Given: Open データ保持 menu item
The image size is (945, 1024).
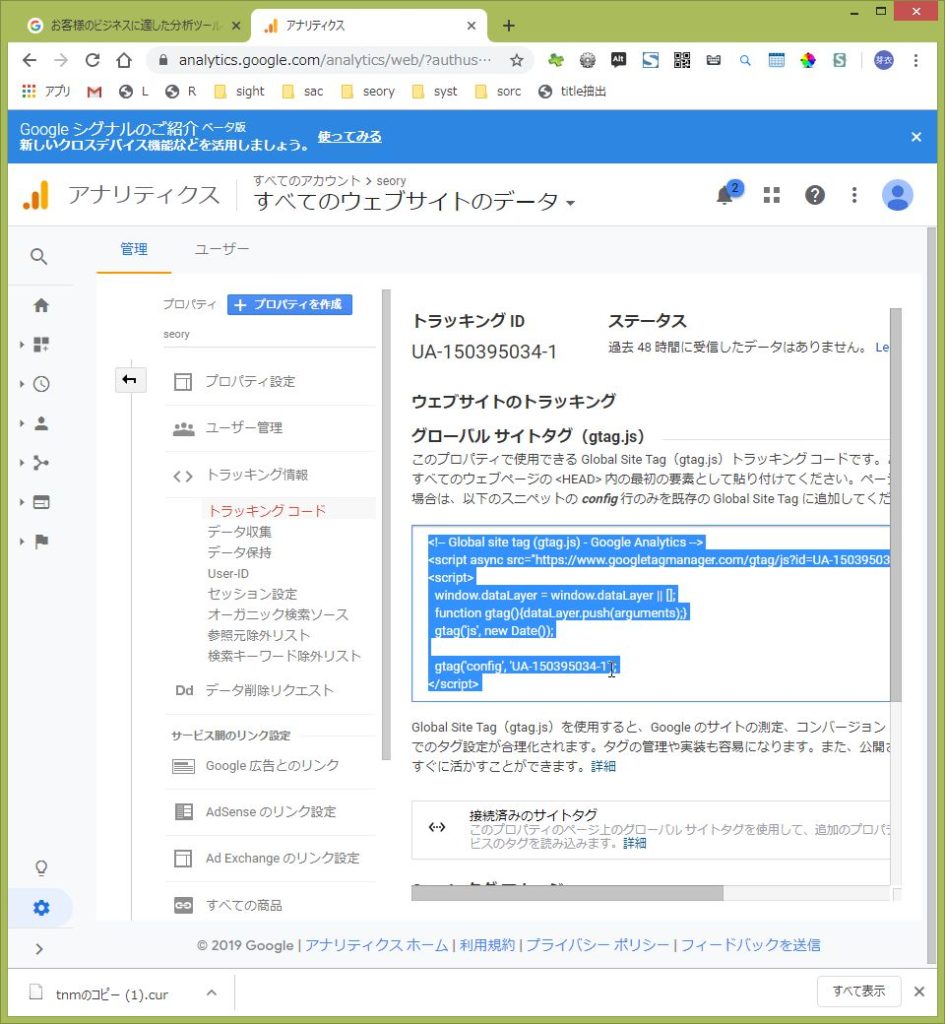Looking at the screenshot, I should (239, 552).
